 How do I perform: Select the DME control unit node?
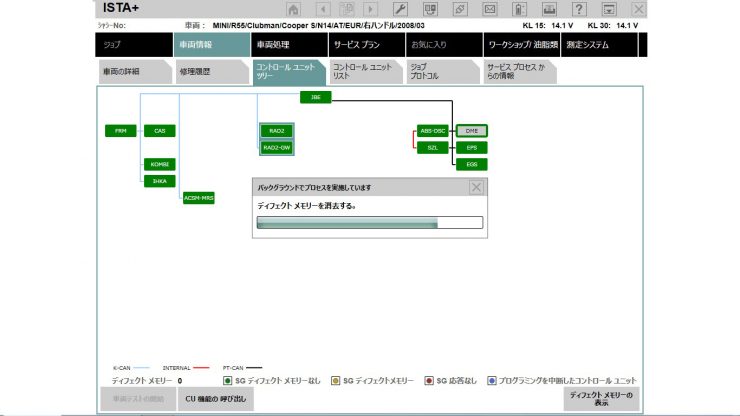pyautogui.click(x=471, y=131)
